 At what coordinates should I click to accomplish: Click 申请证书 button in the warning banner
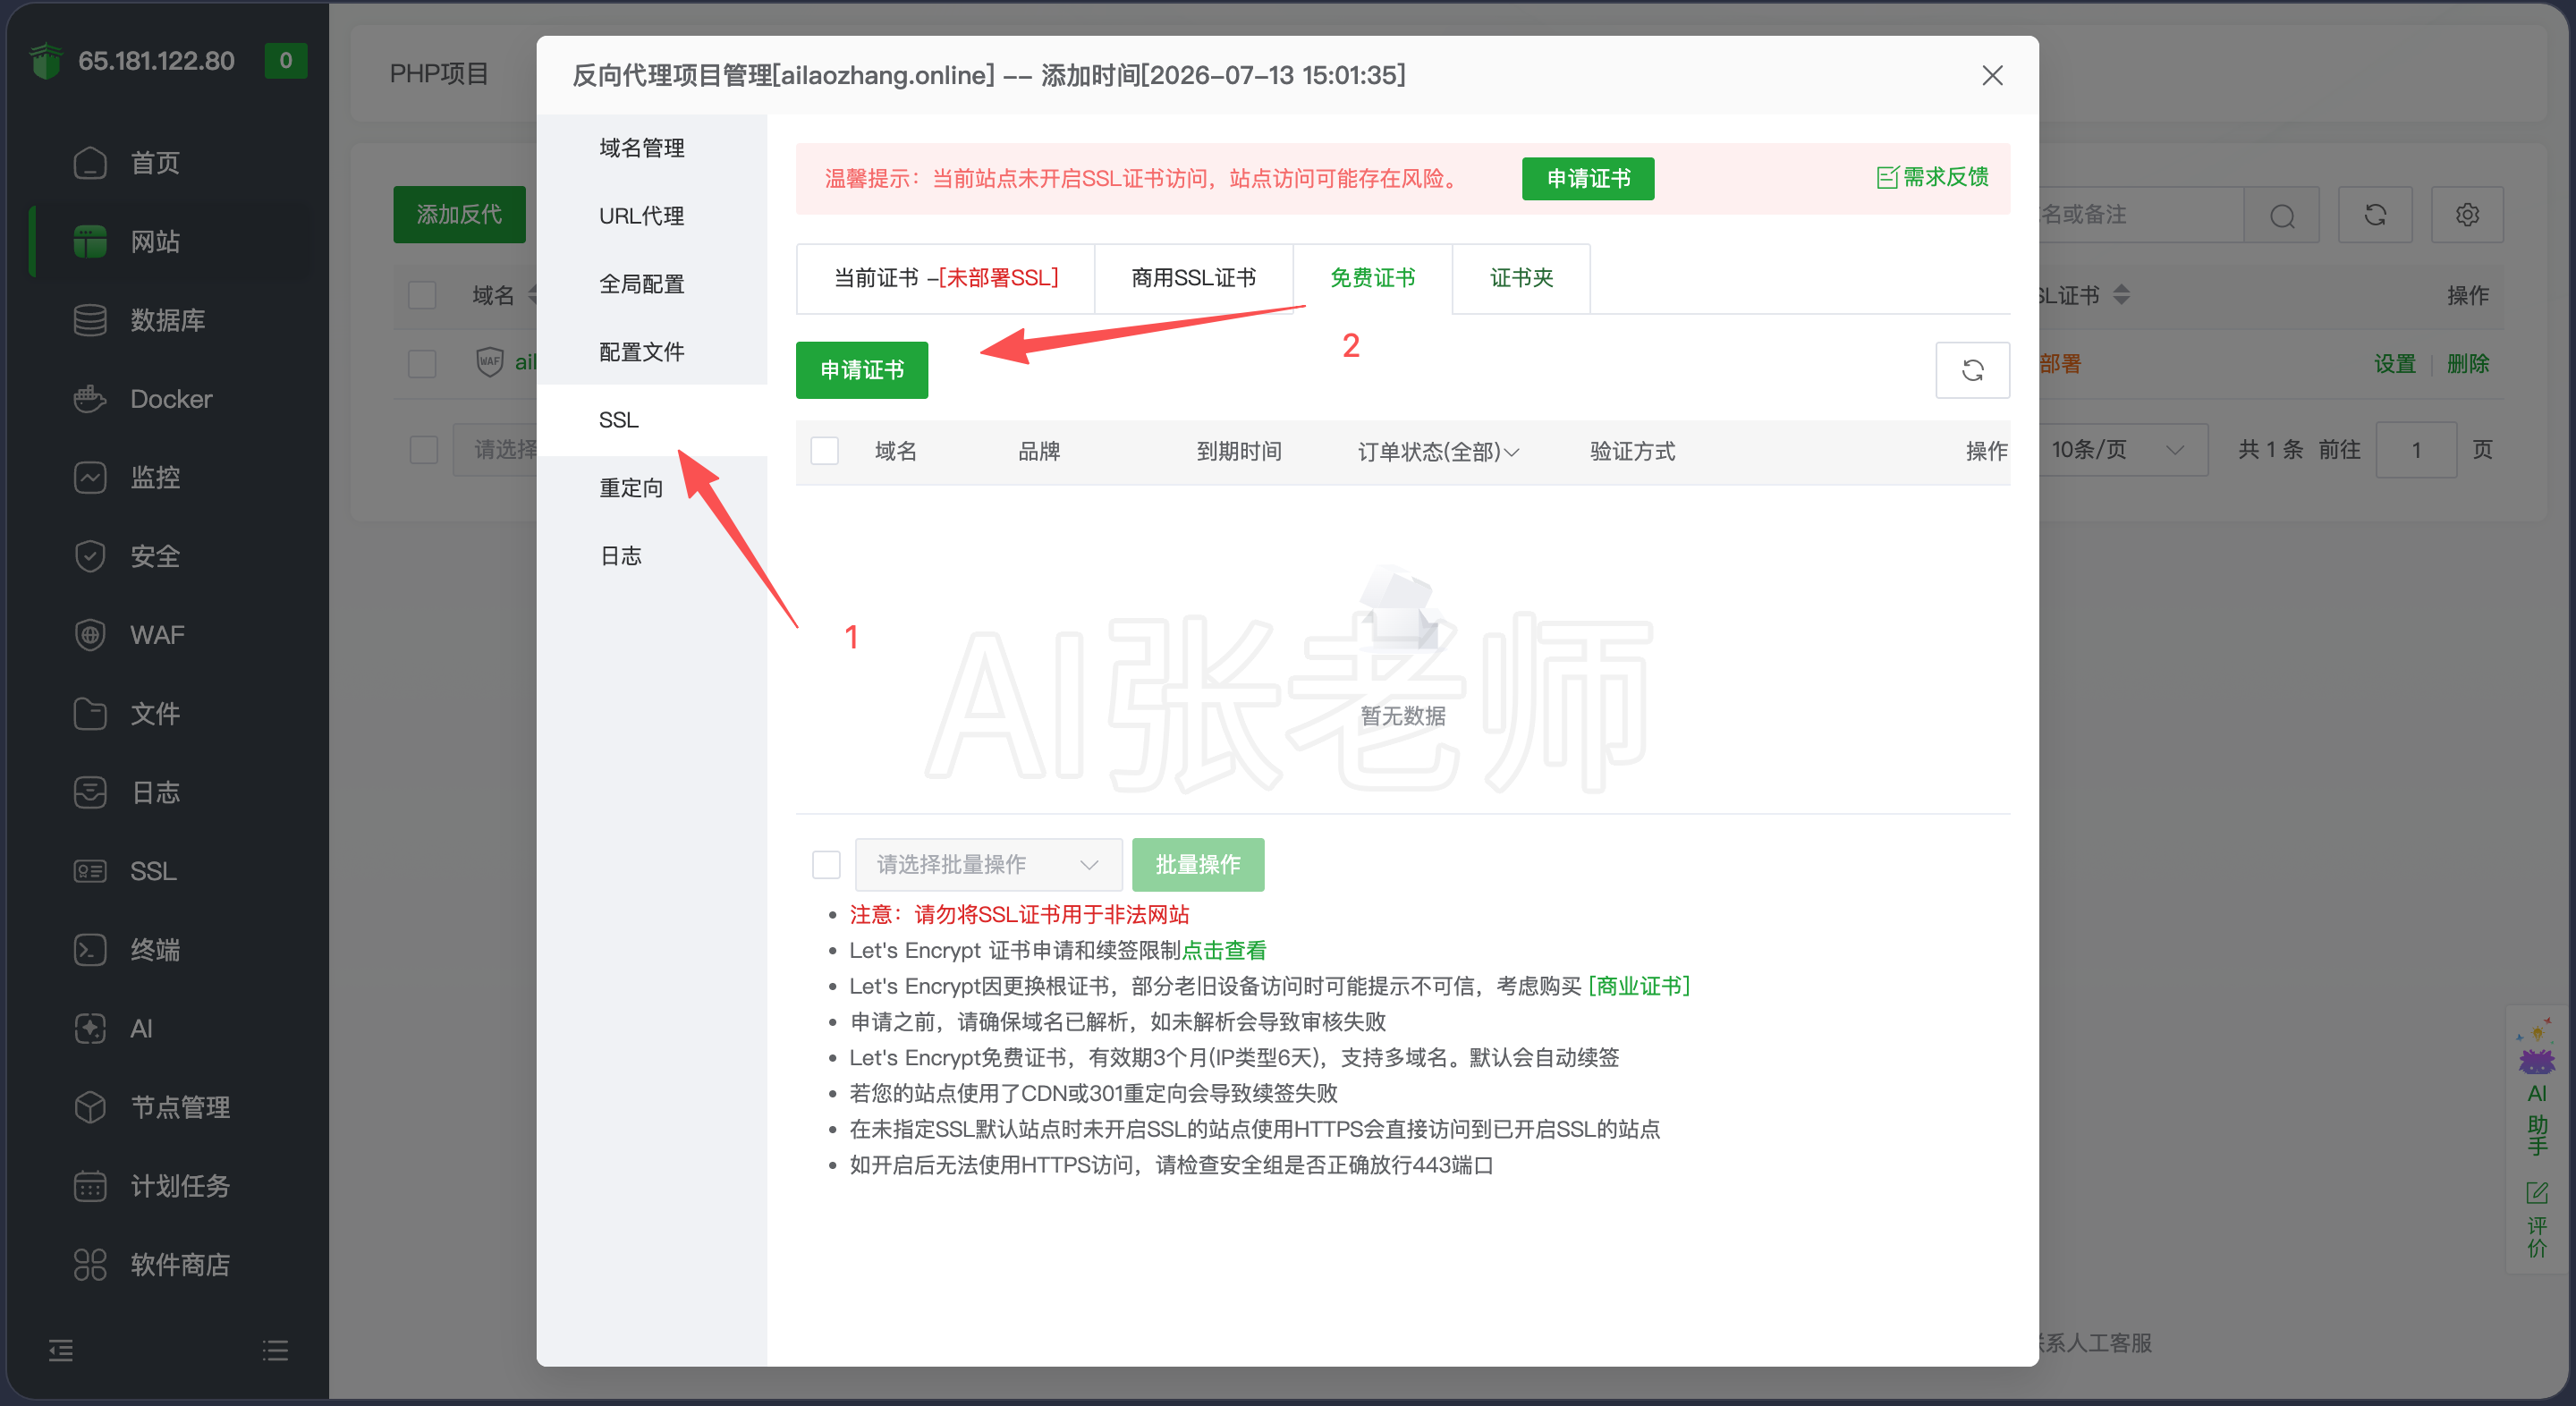click(x=1588, y=179)
